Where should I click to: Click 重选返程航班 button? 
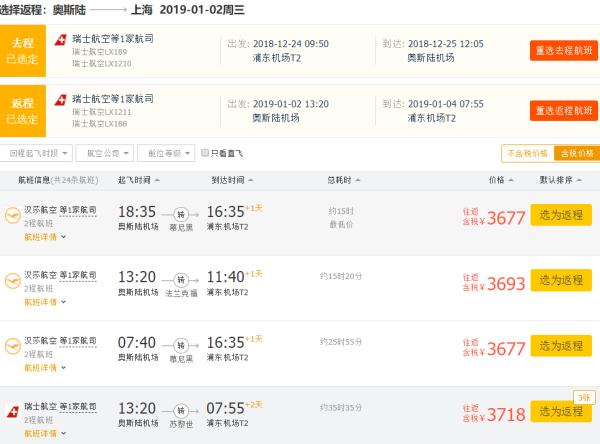(564, 111)
